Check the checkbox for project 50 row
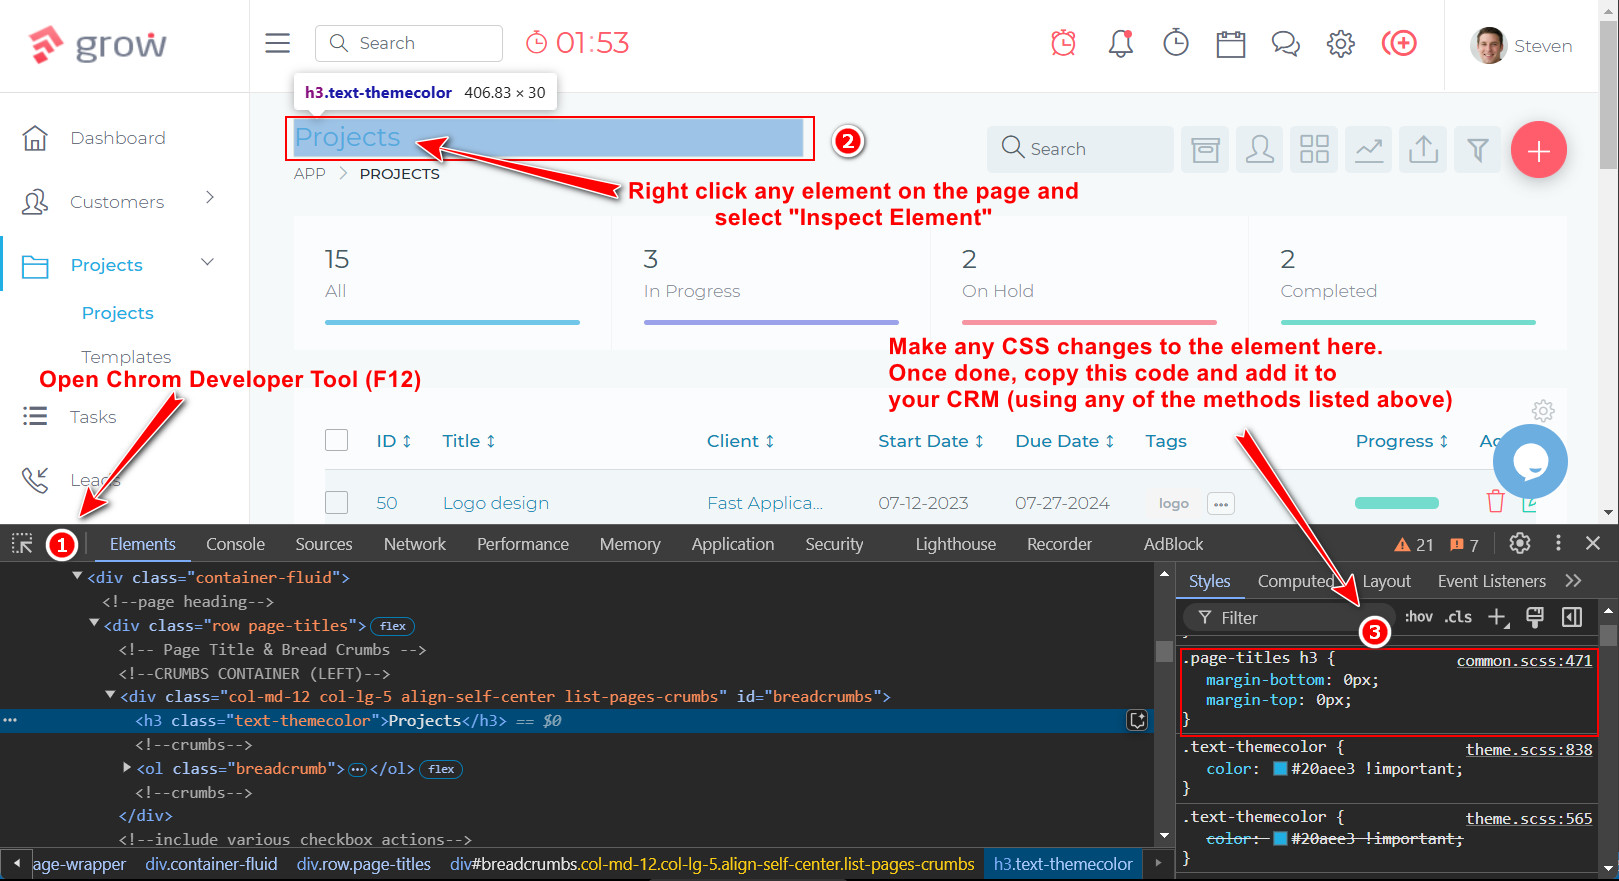 (x=337, y=503)
